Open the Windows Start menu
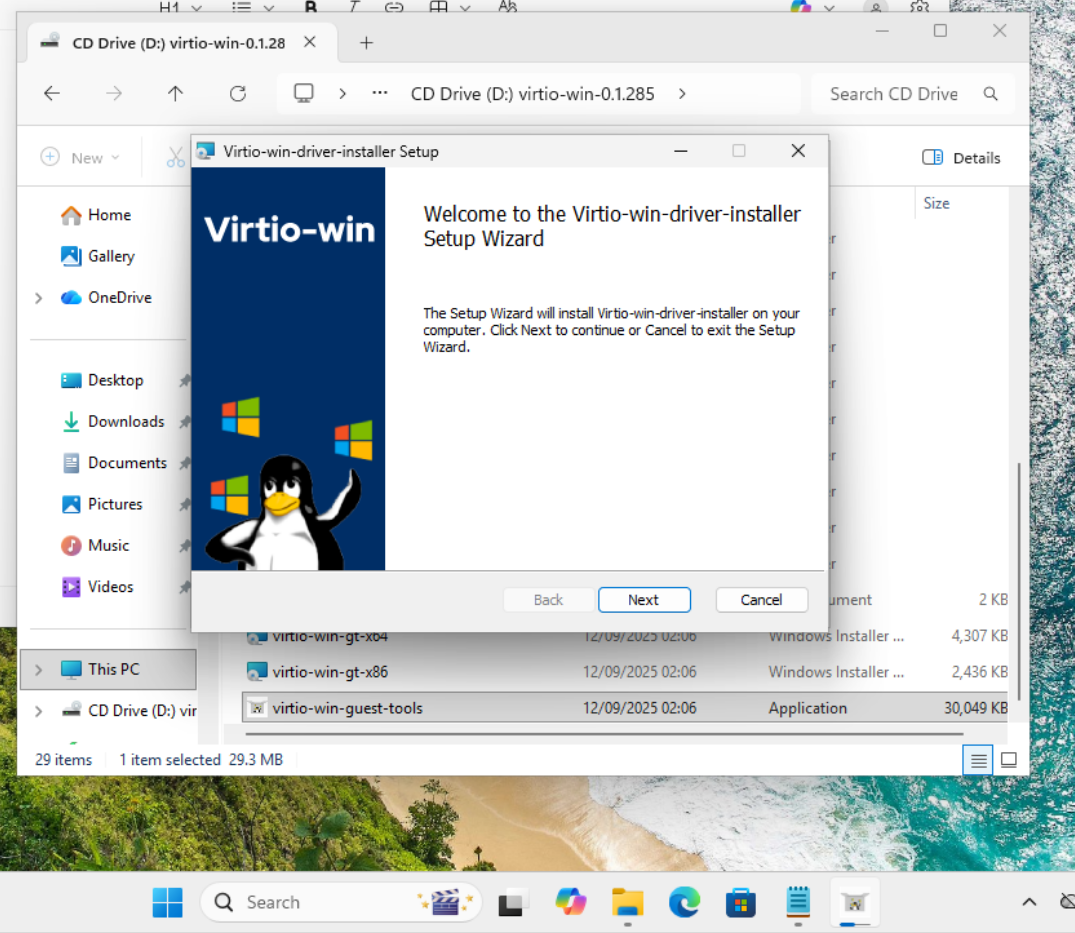 tap(167, 902)
